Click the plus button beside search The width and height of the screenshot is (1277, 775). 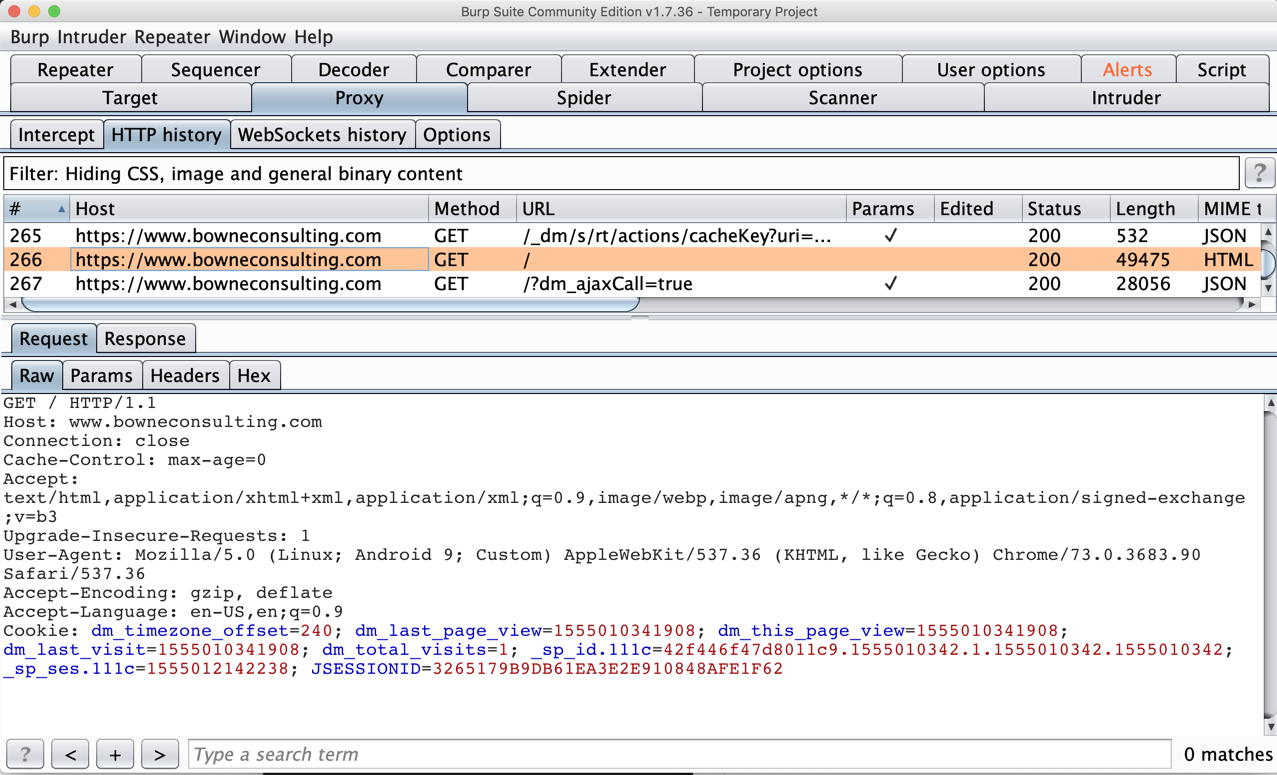click(115, 754)
